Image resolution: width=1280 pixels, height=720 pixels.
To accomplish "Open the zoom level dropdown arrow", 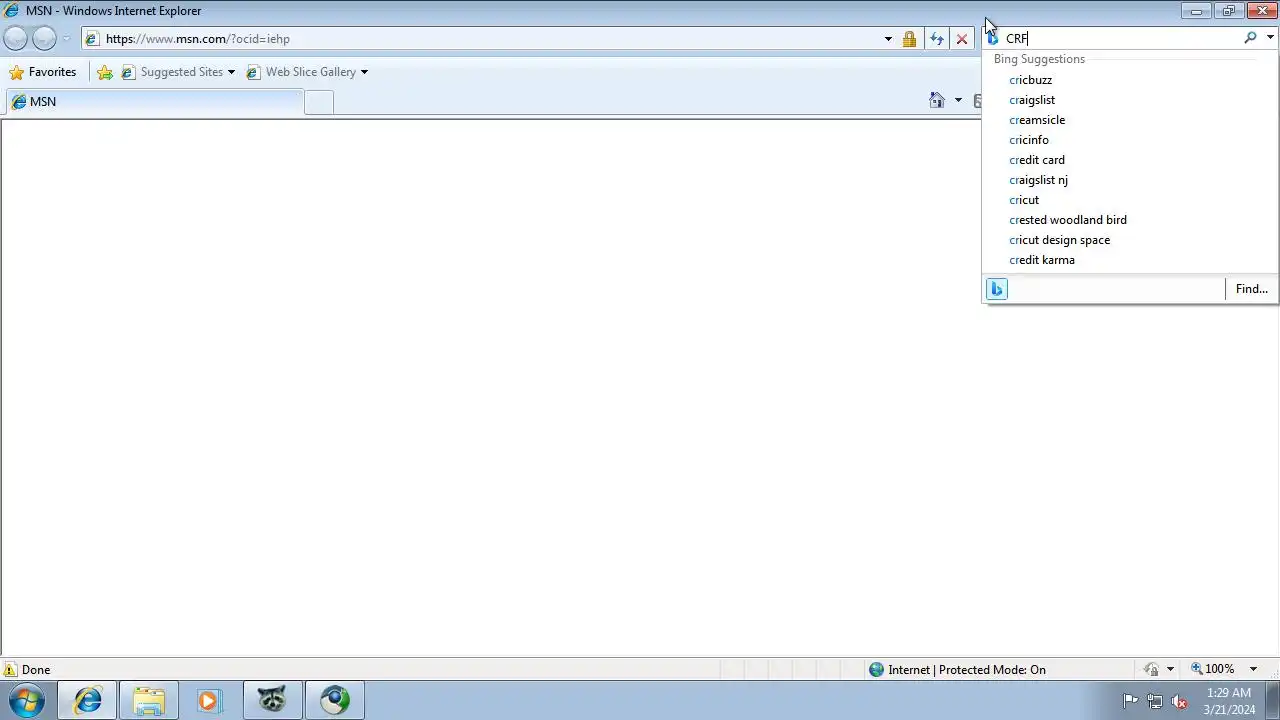I will click(1253, 669).
